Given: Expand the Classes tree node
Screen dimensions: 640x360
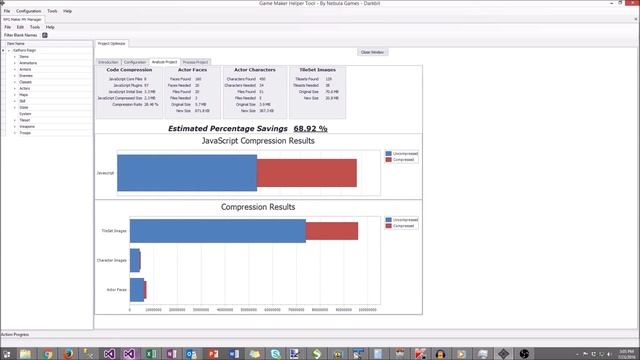Looking at the screenshot, I should [x=15, y=82].
